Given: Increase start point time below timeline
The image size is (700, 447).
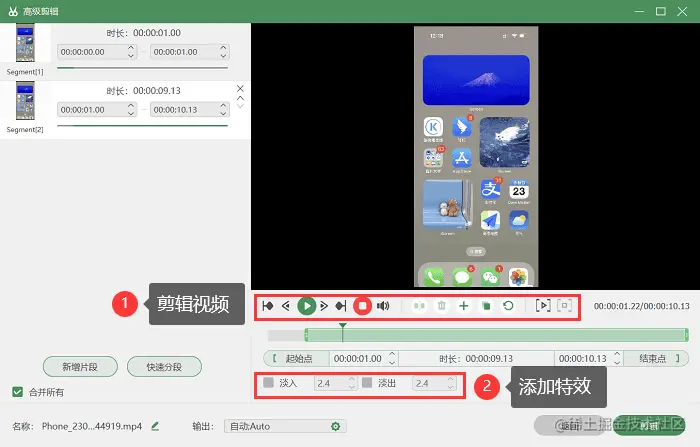Looking at the screenshot, I should click(x=392, y=354).
